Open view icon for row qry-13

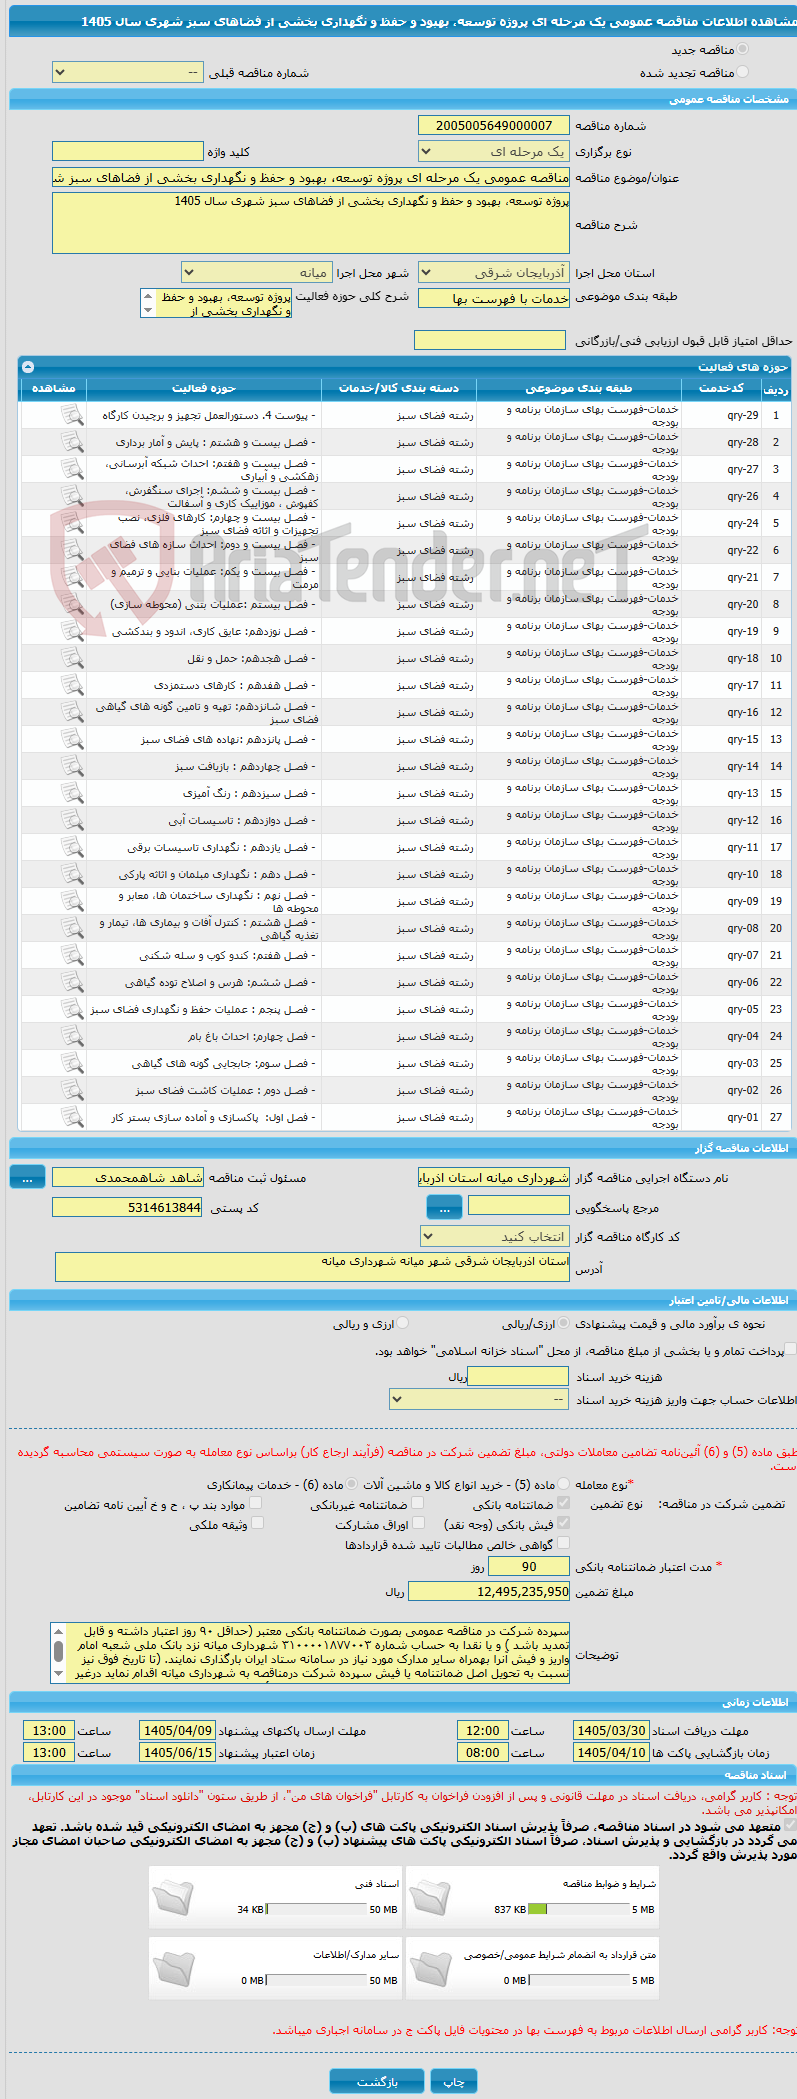coord(72,793)
